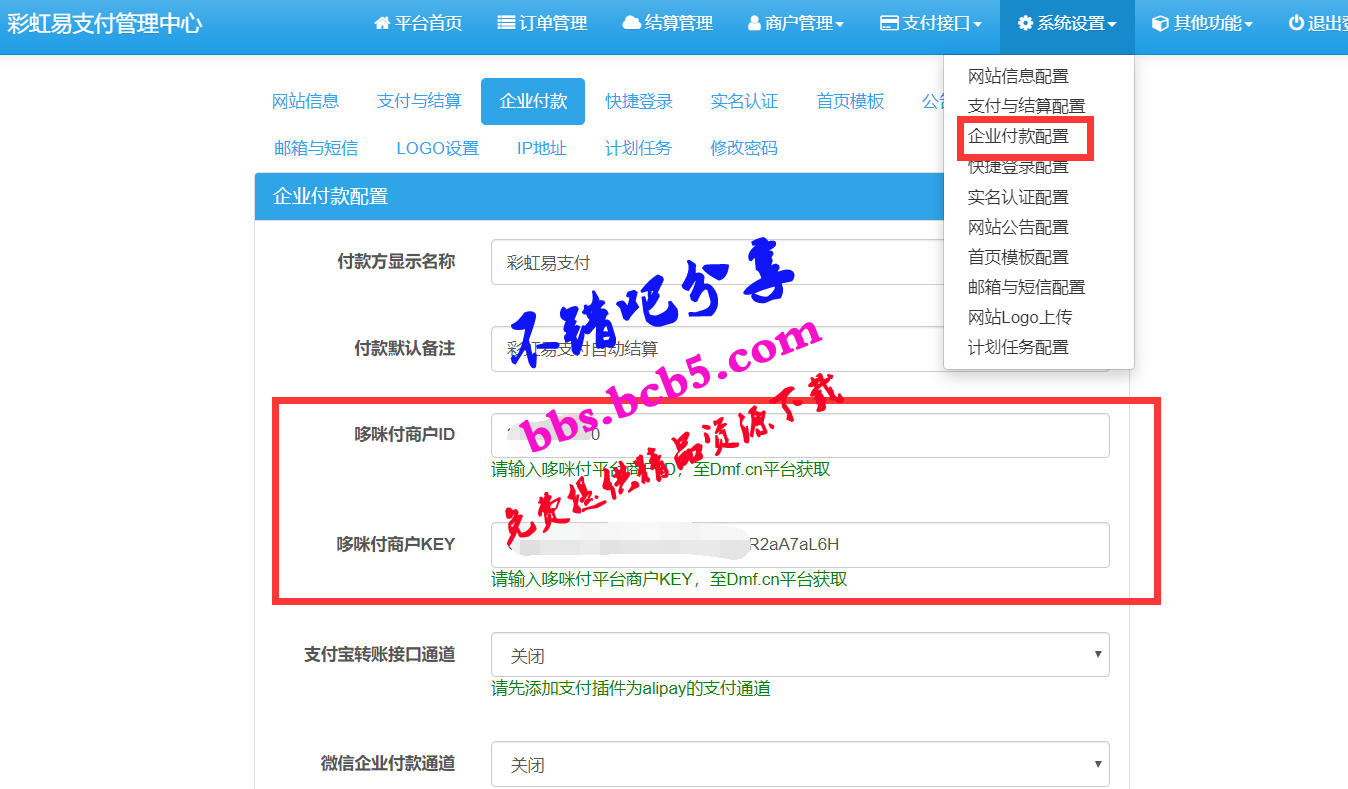Open 平台首页 in the navbar
The width and height of the screenshot is (1348, 789).
pos(418,23)
